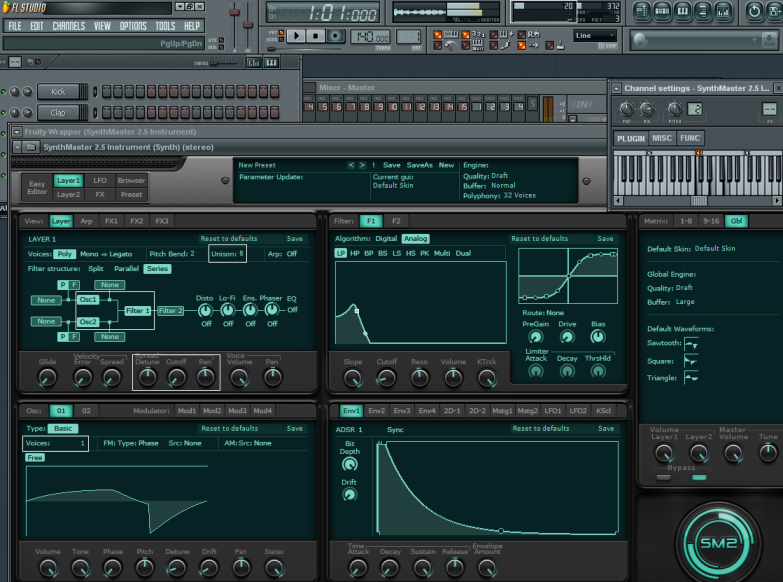The image size is (783, 582).
Task: Select pattern mode PAT indicator
Action: point(282,32)
